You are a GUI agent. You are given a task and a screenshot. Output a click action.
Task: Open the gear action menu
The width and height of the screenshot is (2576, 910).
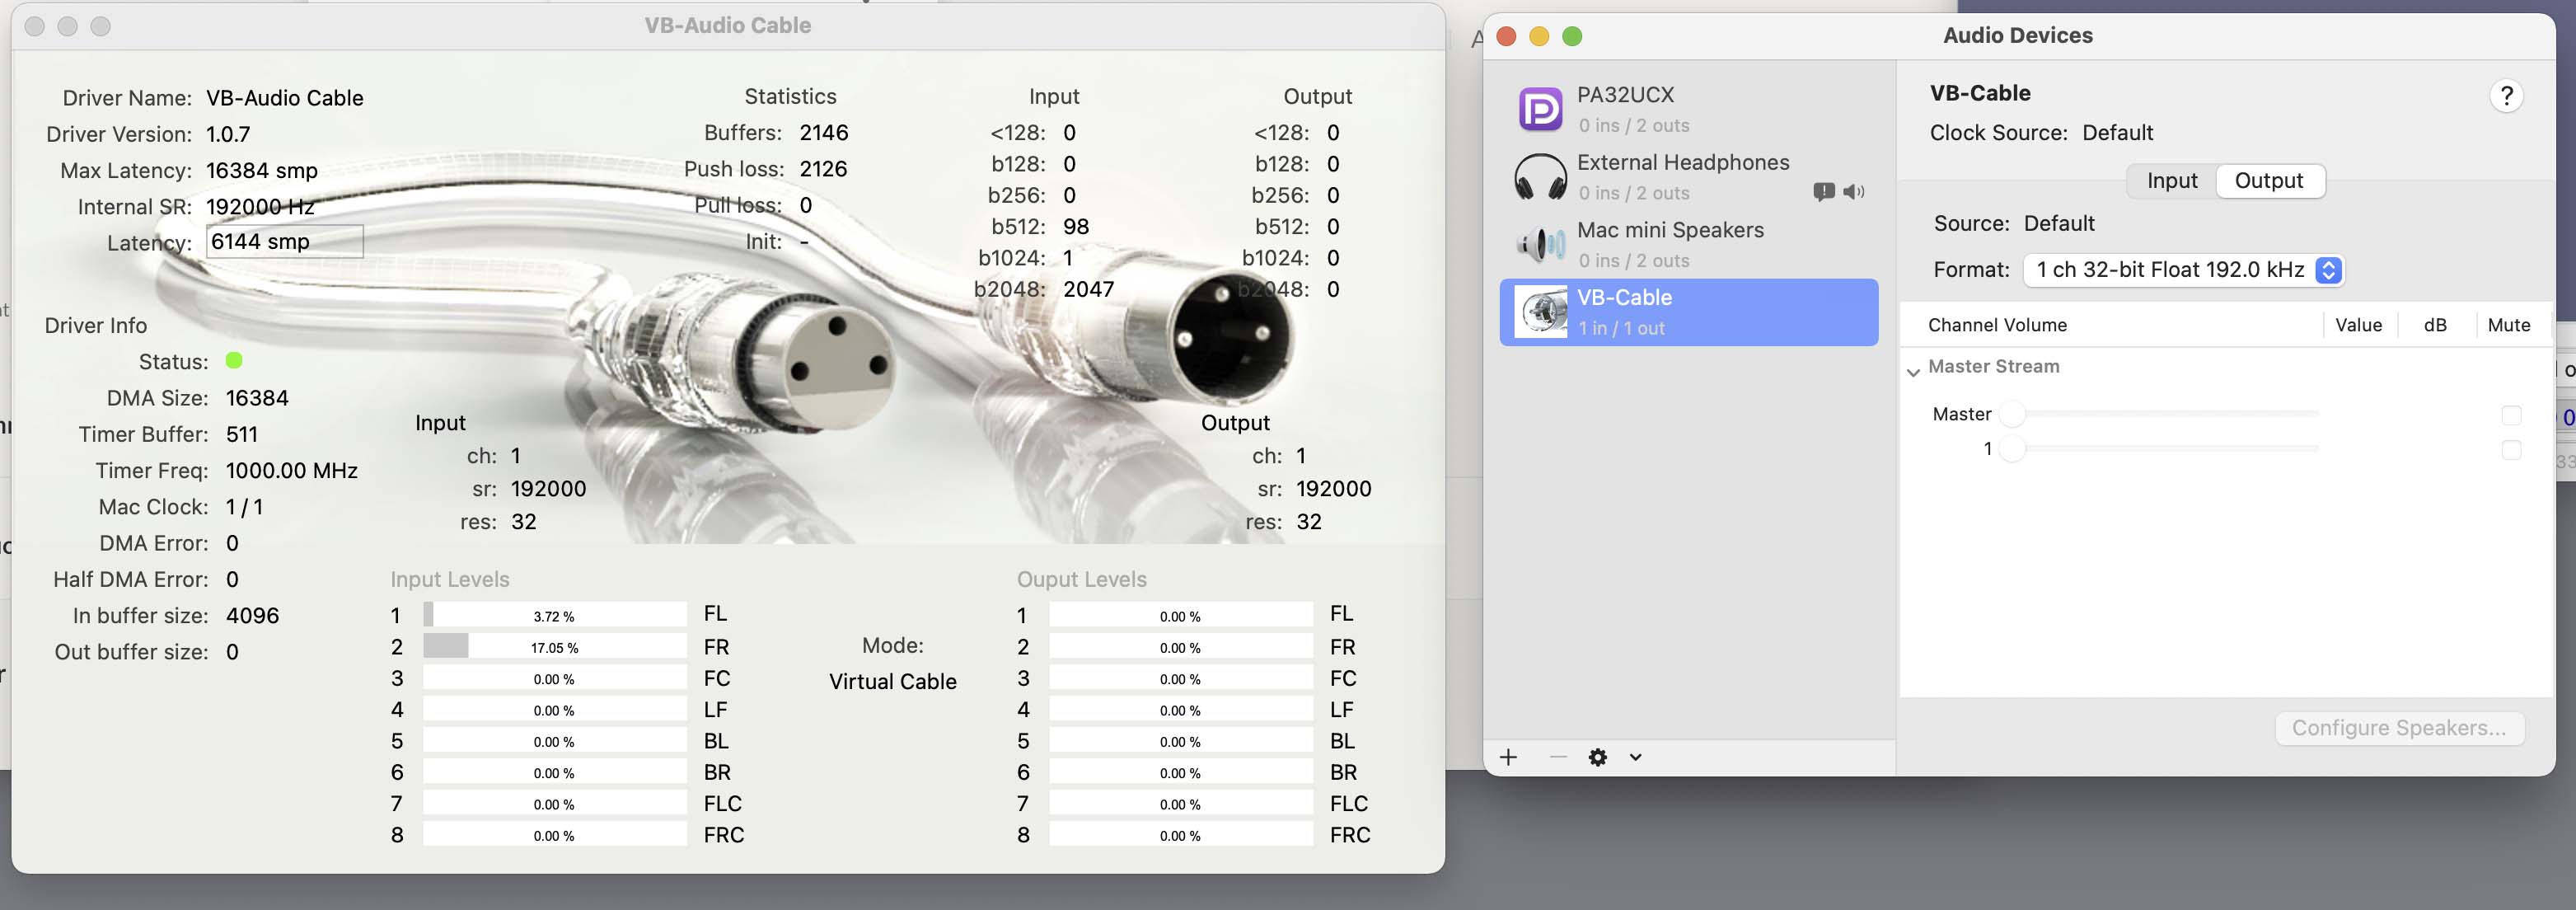(1597, 757)
